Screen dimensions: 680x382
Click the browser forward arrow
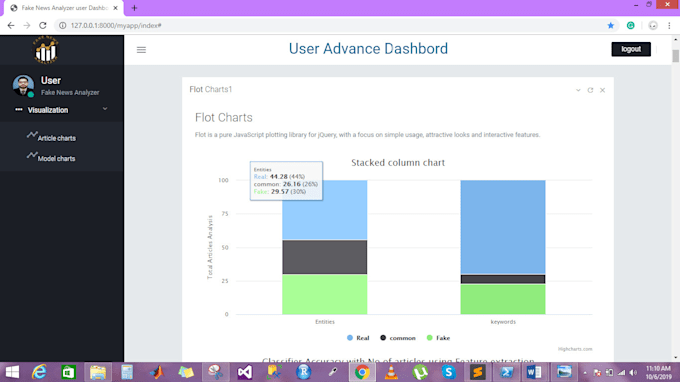point(27,26)
